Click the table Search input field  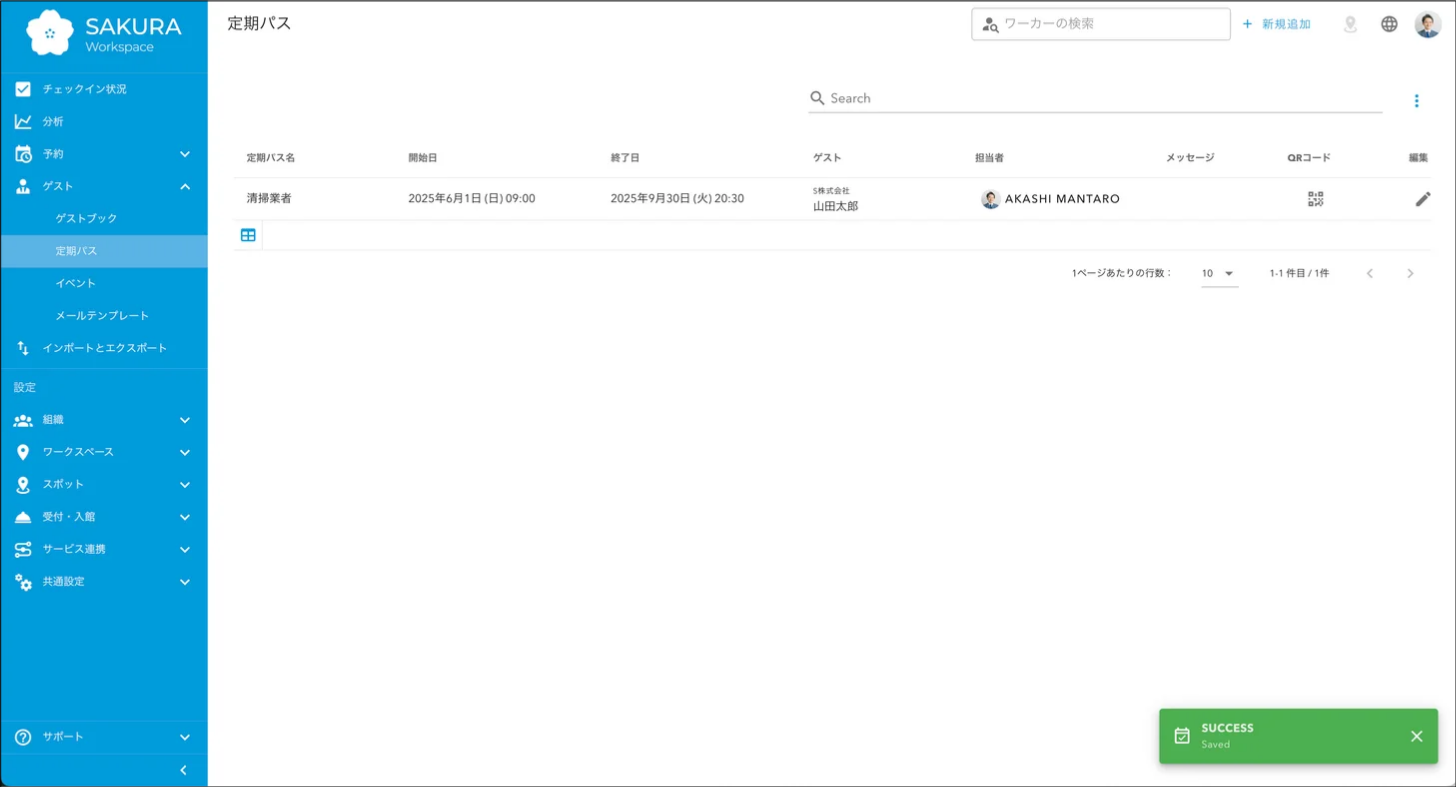(1095, 98)
